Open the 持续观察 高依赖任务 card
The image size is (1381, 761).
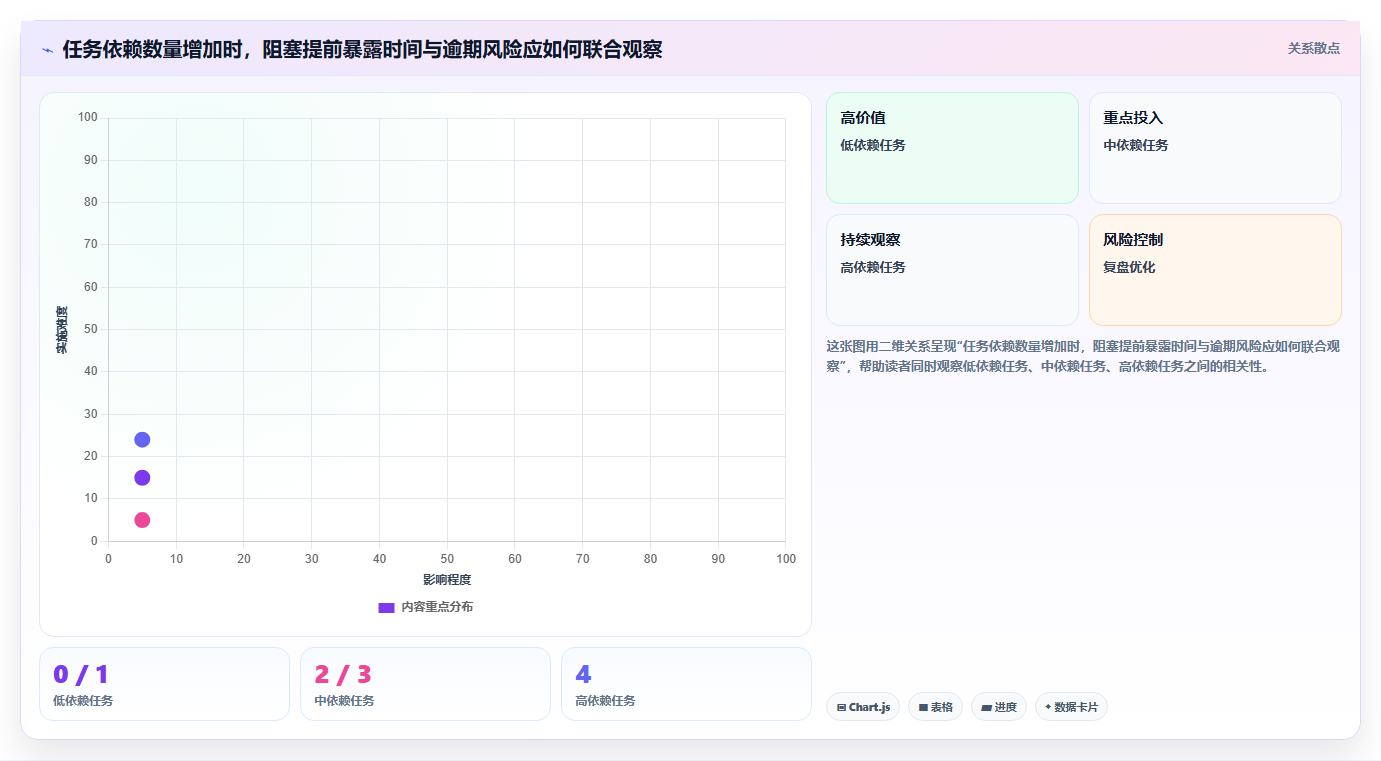point(952,270)
